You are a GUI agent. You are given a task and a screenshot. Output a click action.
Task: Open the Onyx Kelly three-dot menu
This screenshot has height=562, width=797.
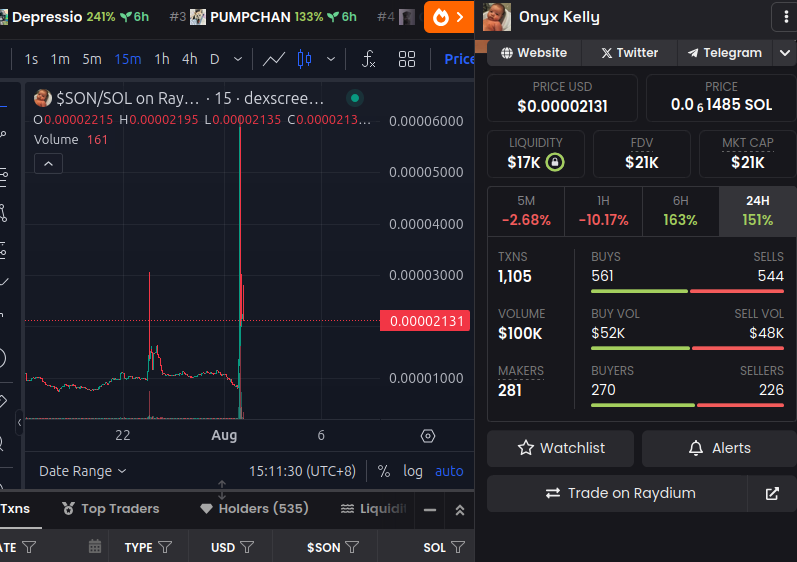(x=786, y=17)
